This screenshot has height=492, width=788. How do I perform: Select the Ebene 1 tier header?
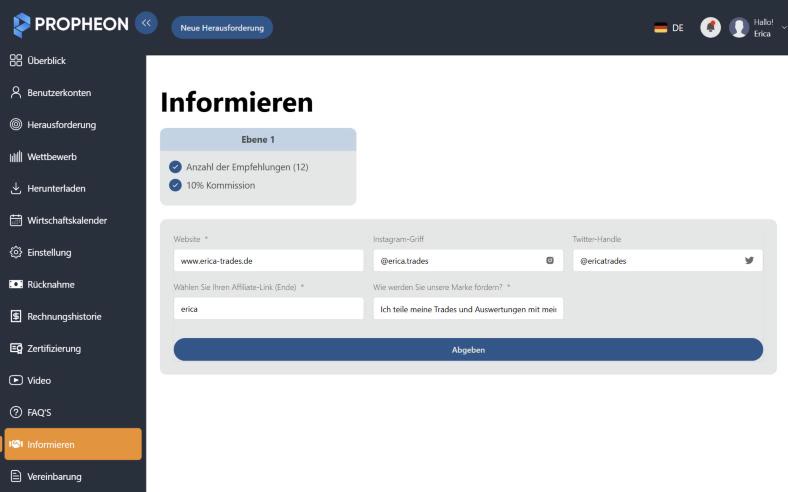pyautogui.click(x=258, y=139)
